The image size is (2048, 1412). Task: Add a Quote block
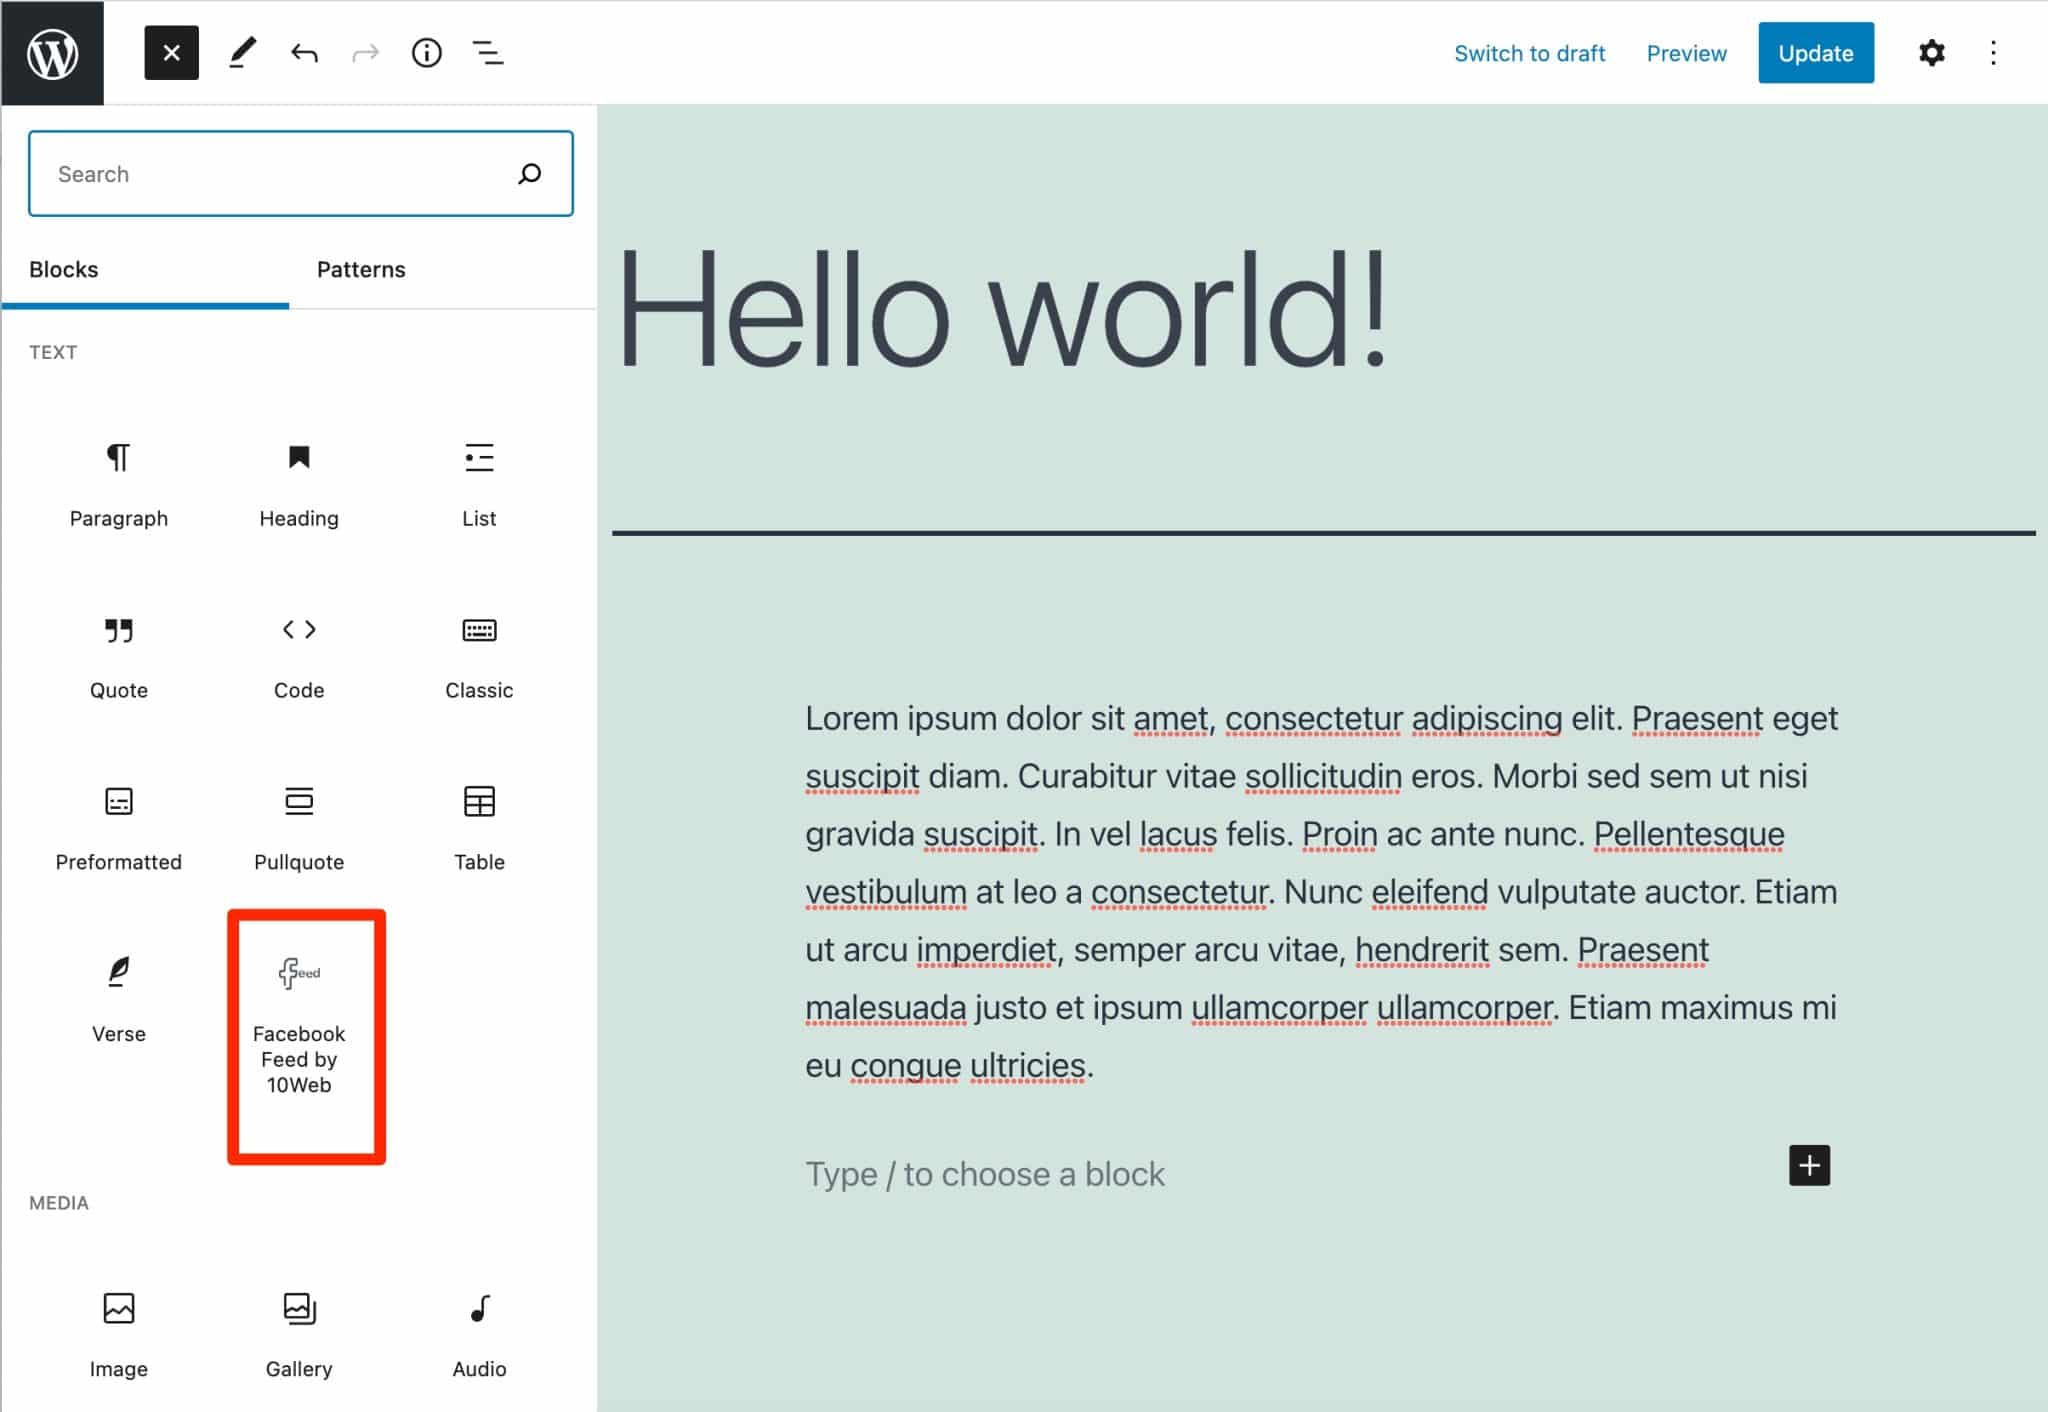click(x=118, y=655)
